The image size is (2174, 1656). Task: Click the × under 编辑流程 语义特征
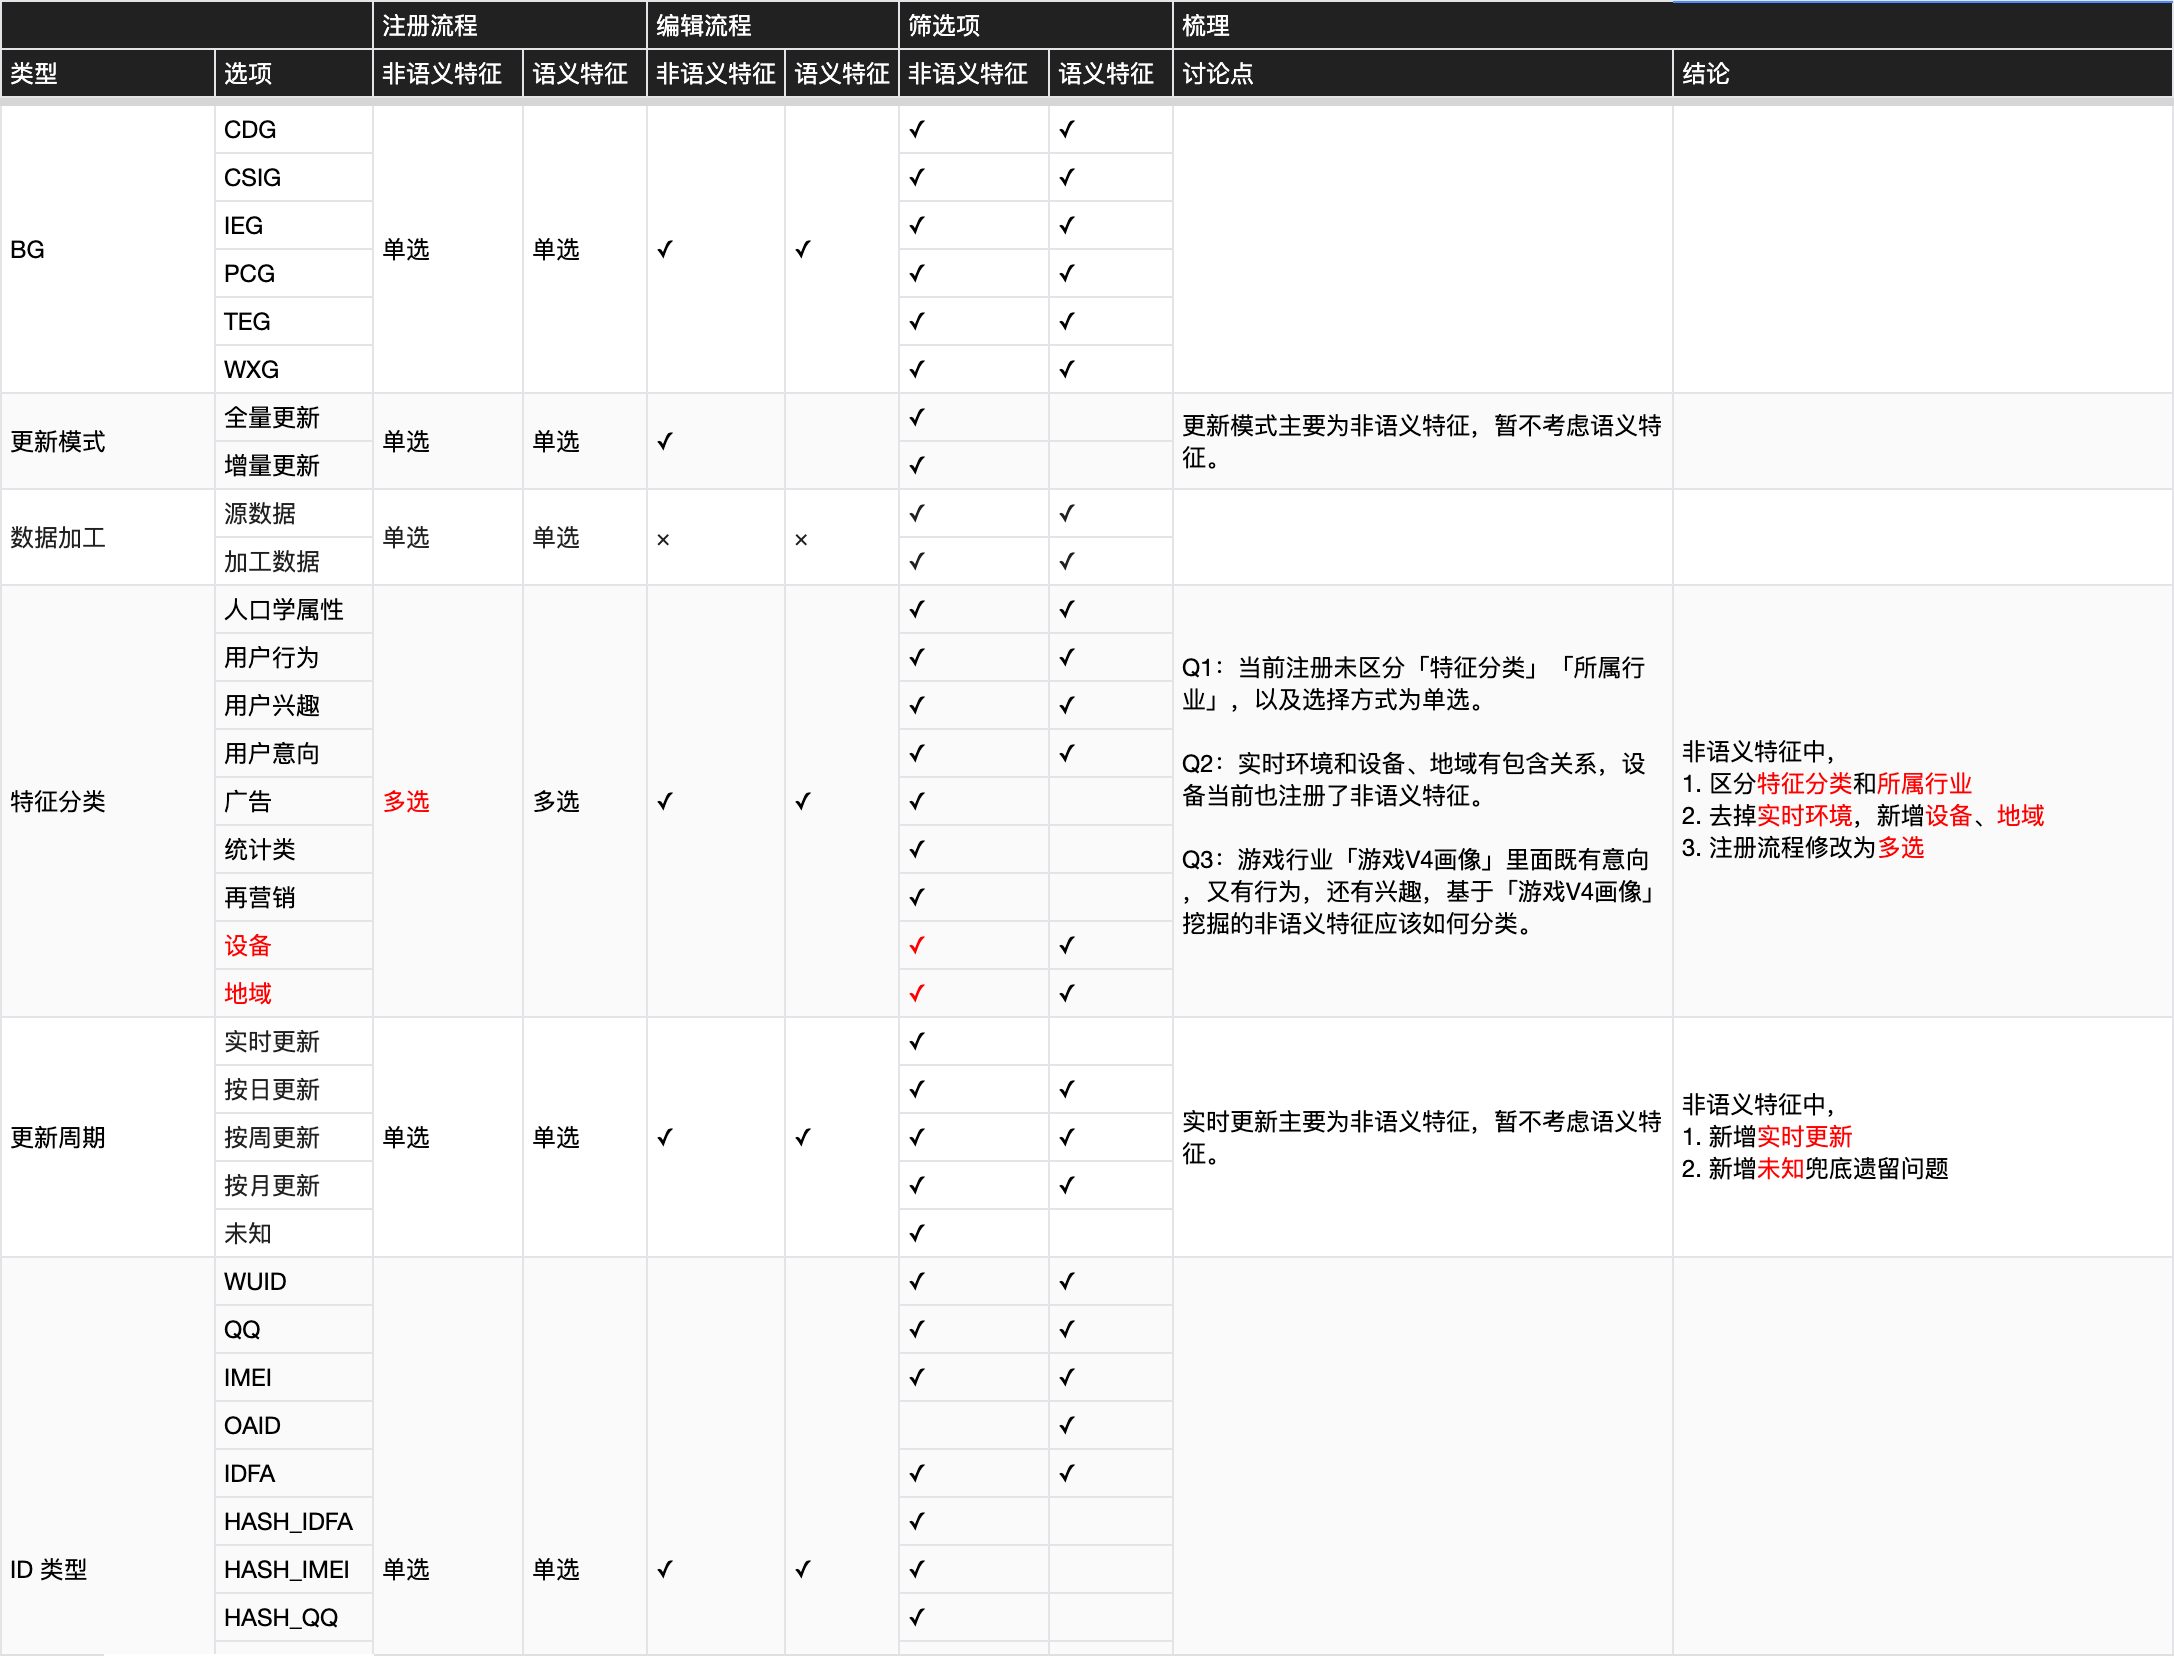tap(801, 540)
